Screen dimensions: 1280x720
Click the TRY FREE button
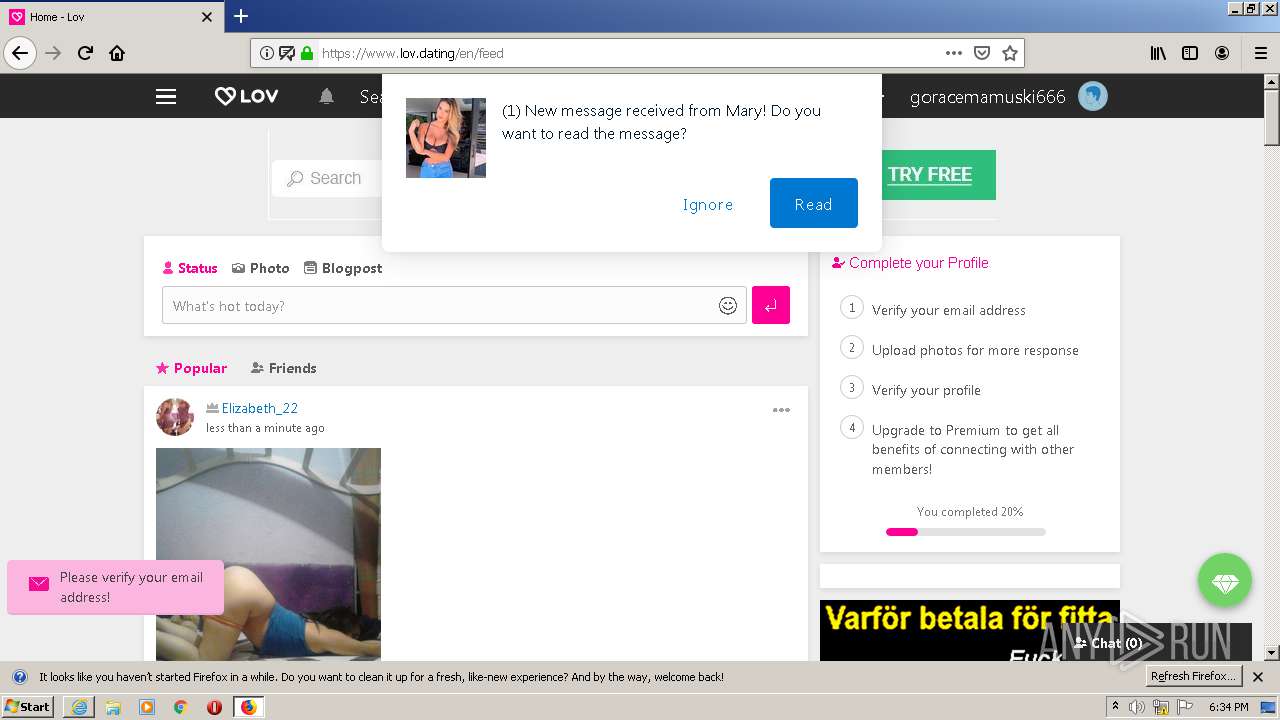click(x=930, y=175)
